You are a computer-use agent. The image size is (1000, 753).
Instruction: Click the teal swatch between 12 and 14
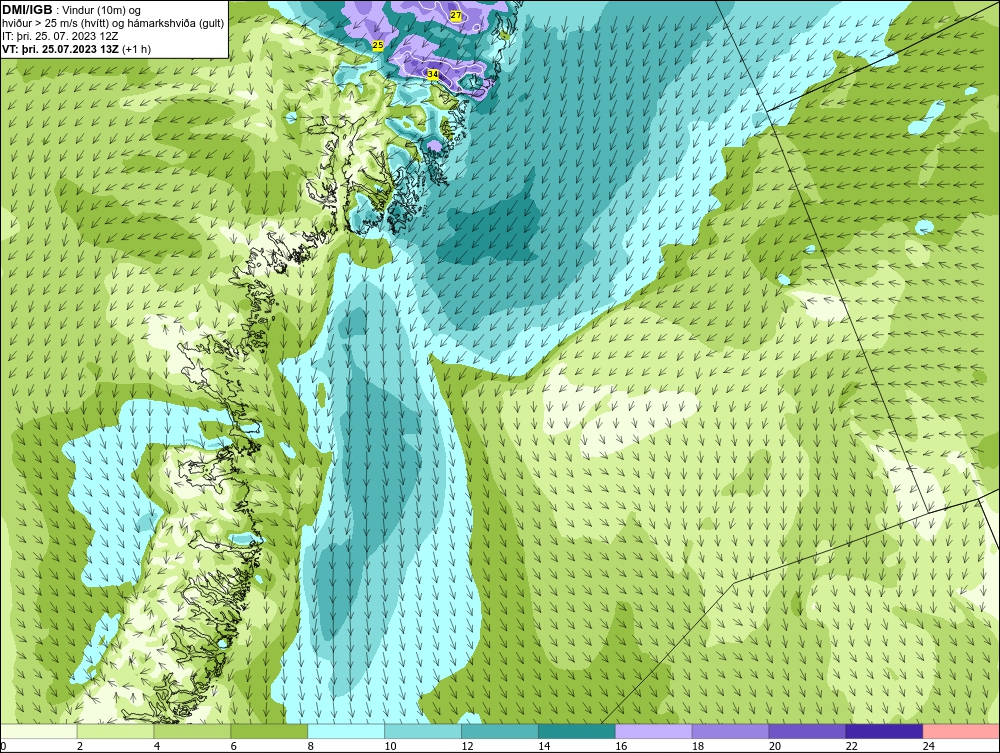(x=500, y=731)
